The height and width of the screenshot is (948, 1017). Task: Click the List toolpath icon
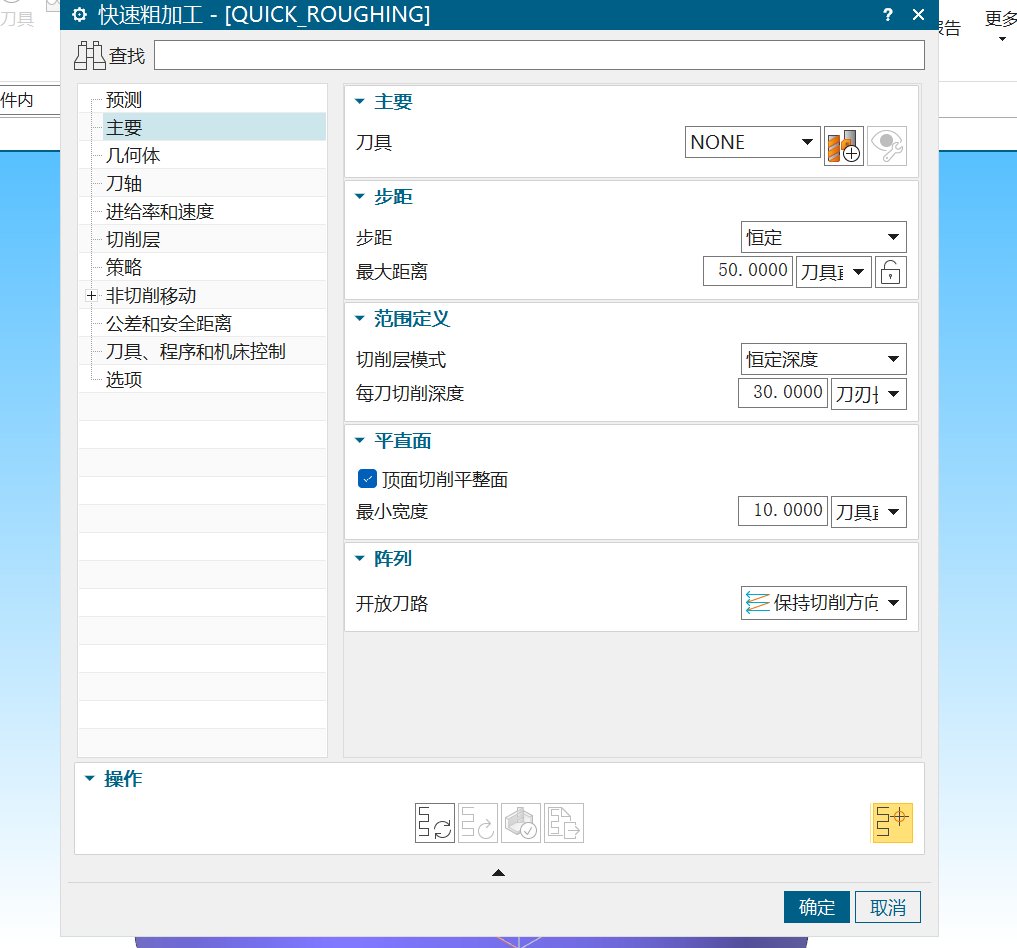pyautogui.click(x=564, y=823)
